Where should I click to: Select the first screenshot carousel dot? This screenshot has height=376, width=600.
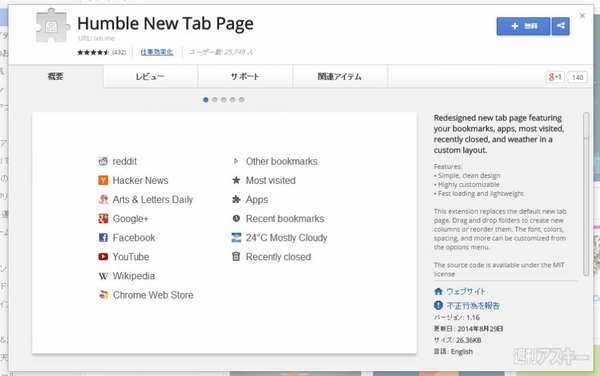click(206, 100)
